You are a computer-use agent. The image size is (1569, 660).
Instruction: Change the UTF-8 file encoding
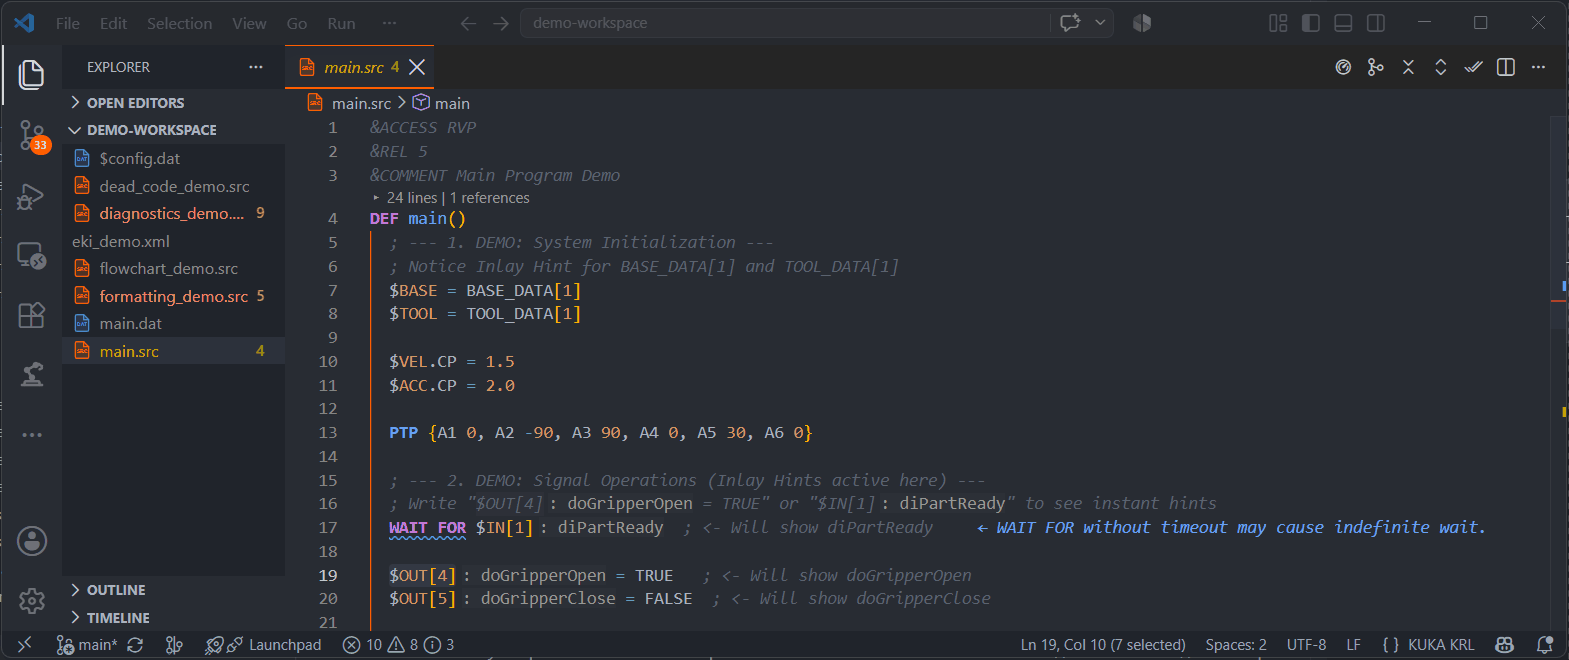1306,645
